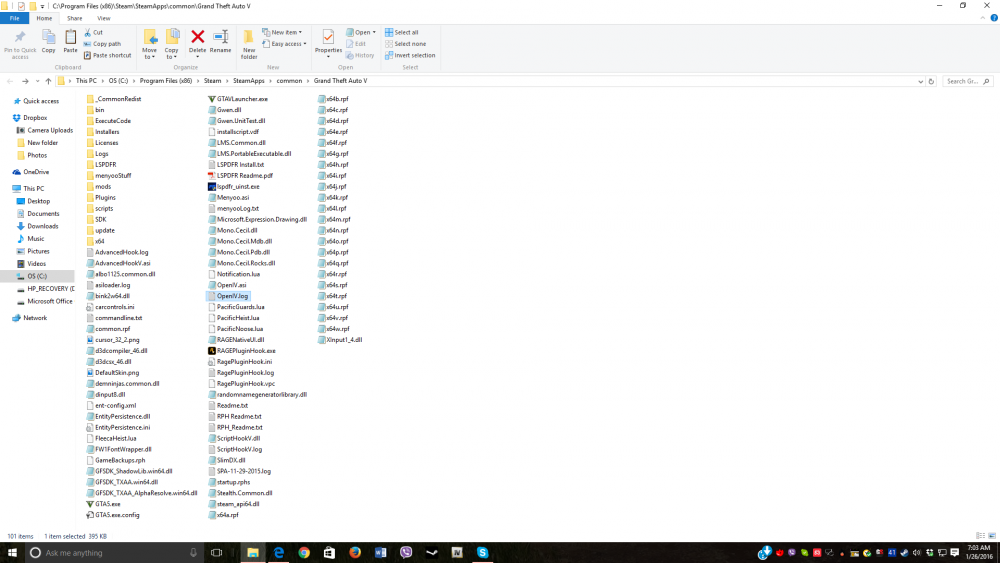
Task: Expand the Easy access dropdown
Action: click(284, 44)
